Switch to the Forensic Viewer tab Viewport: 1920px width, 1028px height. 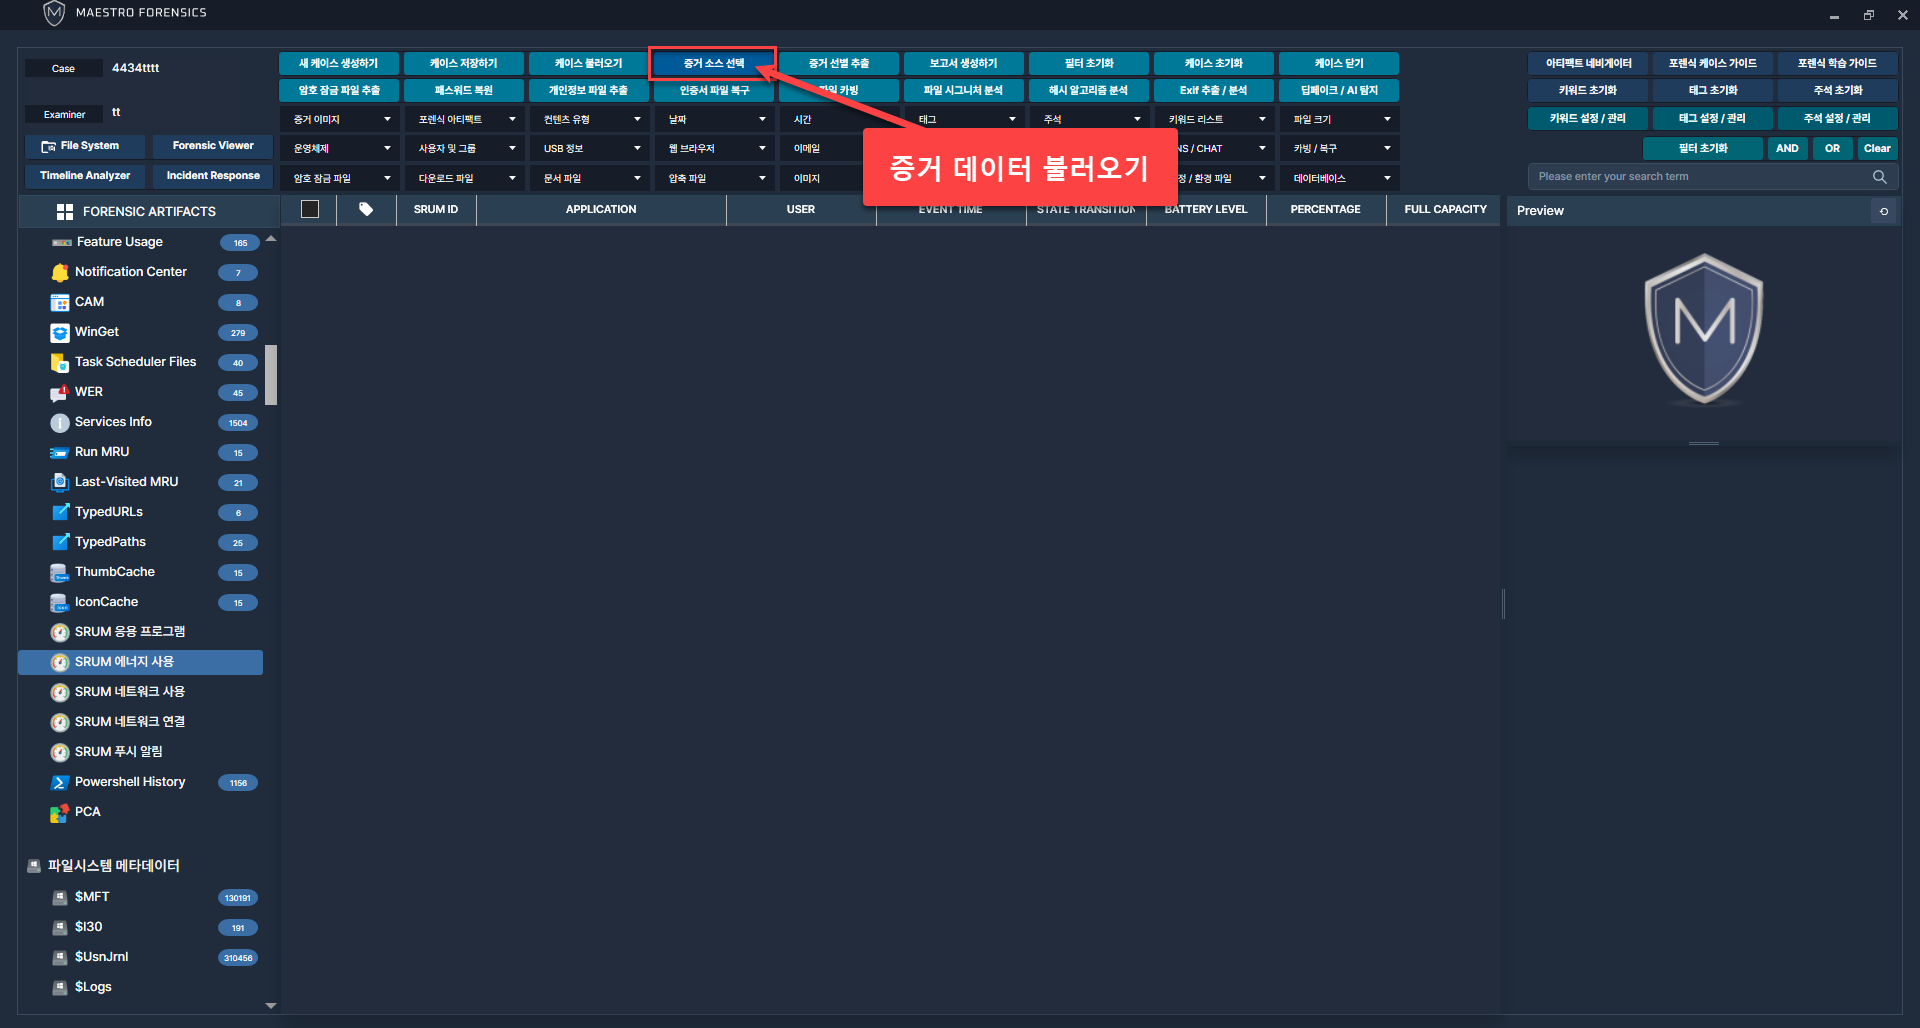click(x=213, y=146)
